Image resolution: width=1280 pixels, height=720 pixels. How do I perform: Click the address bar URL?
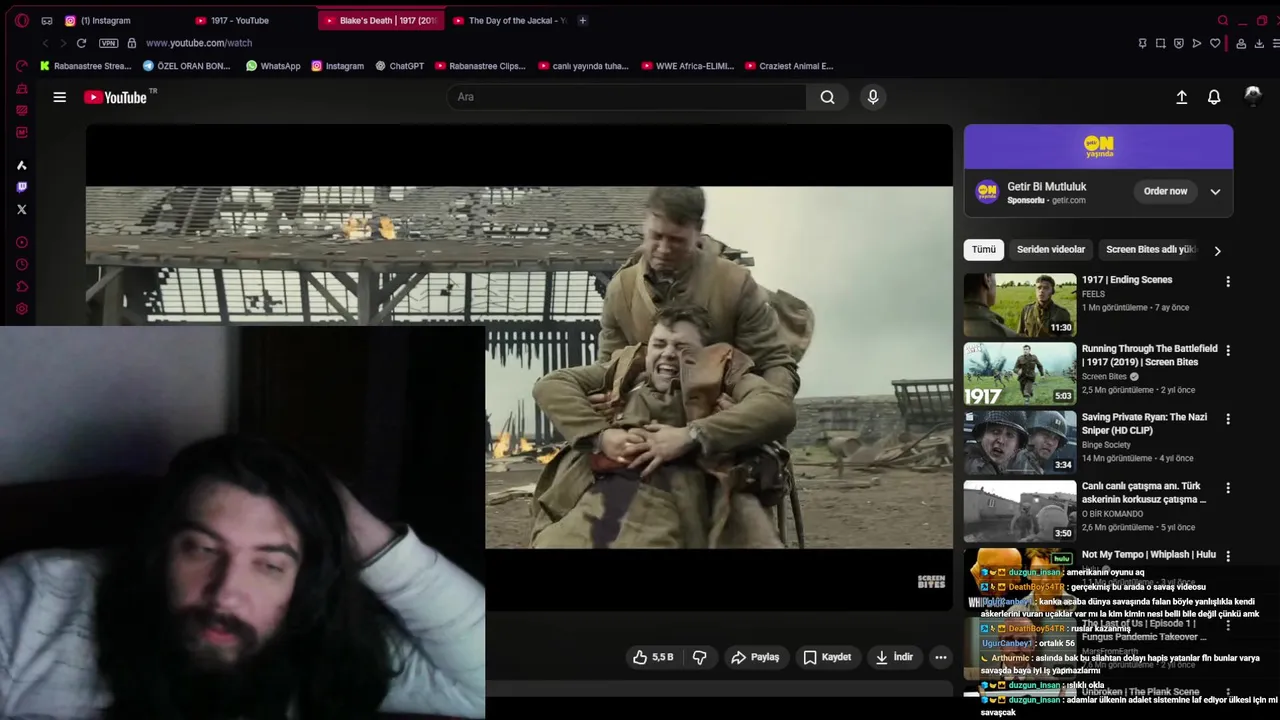pos(199,43)
